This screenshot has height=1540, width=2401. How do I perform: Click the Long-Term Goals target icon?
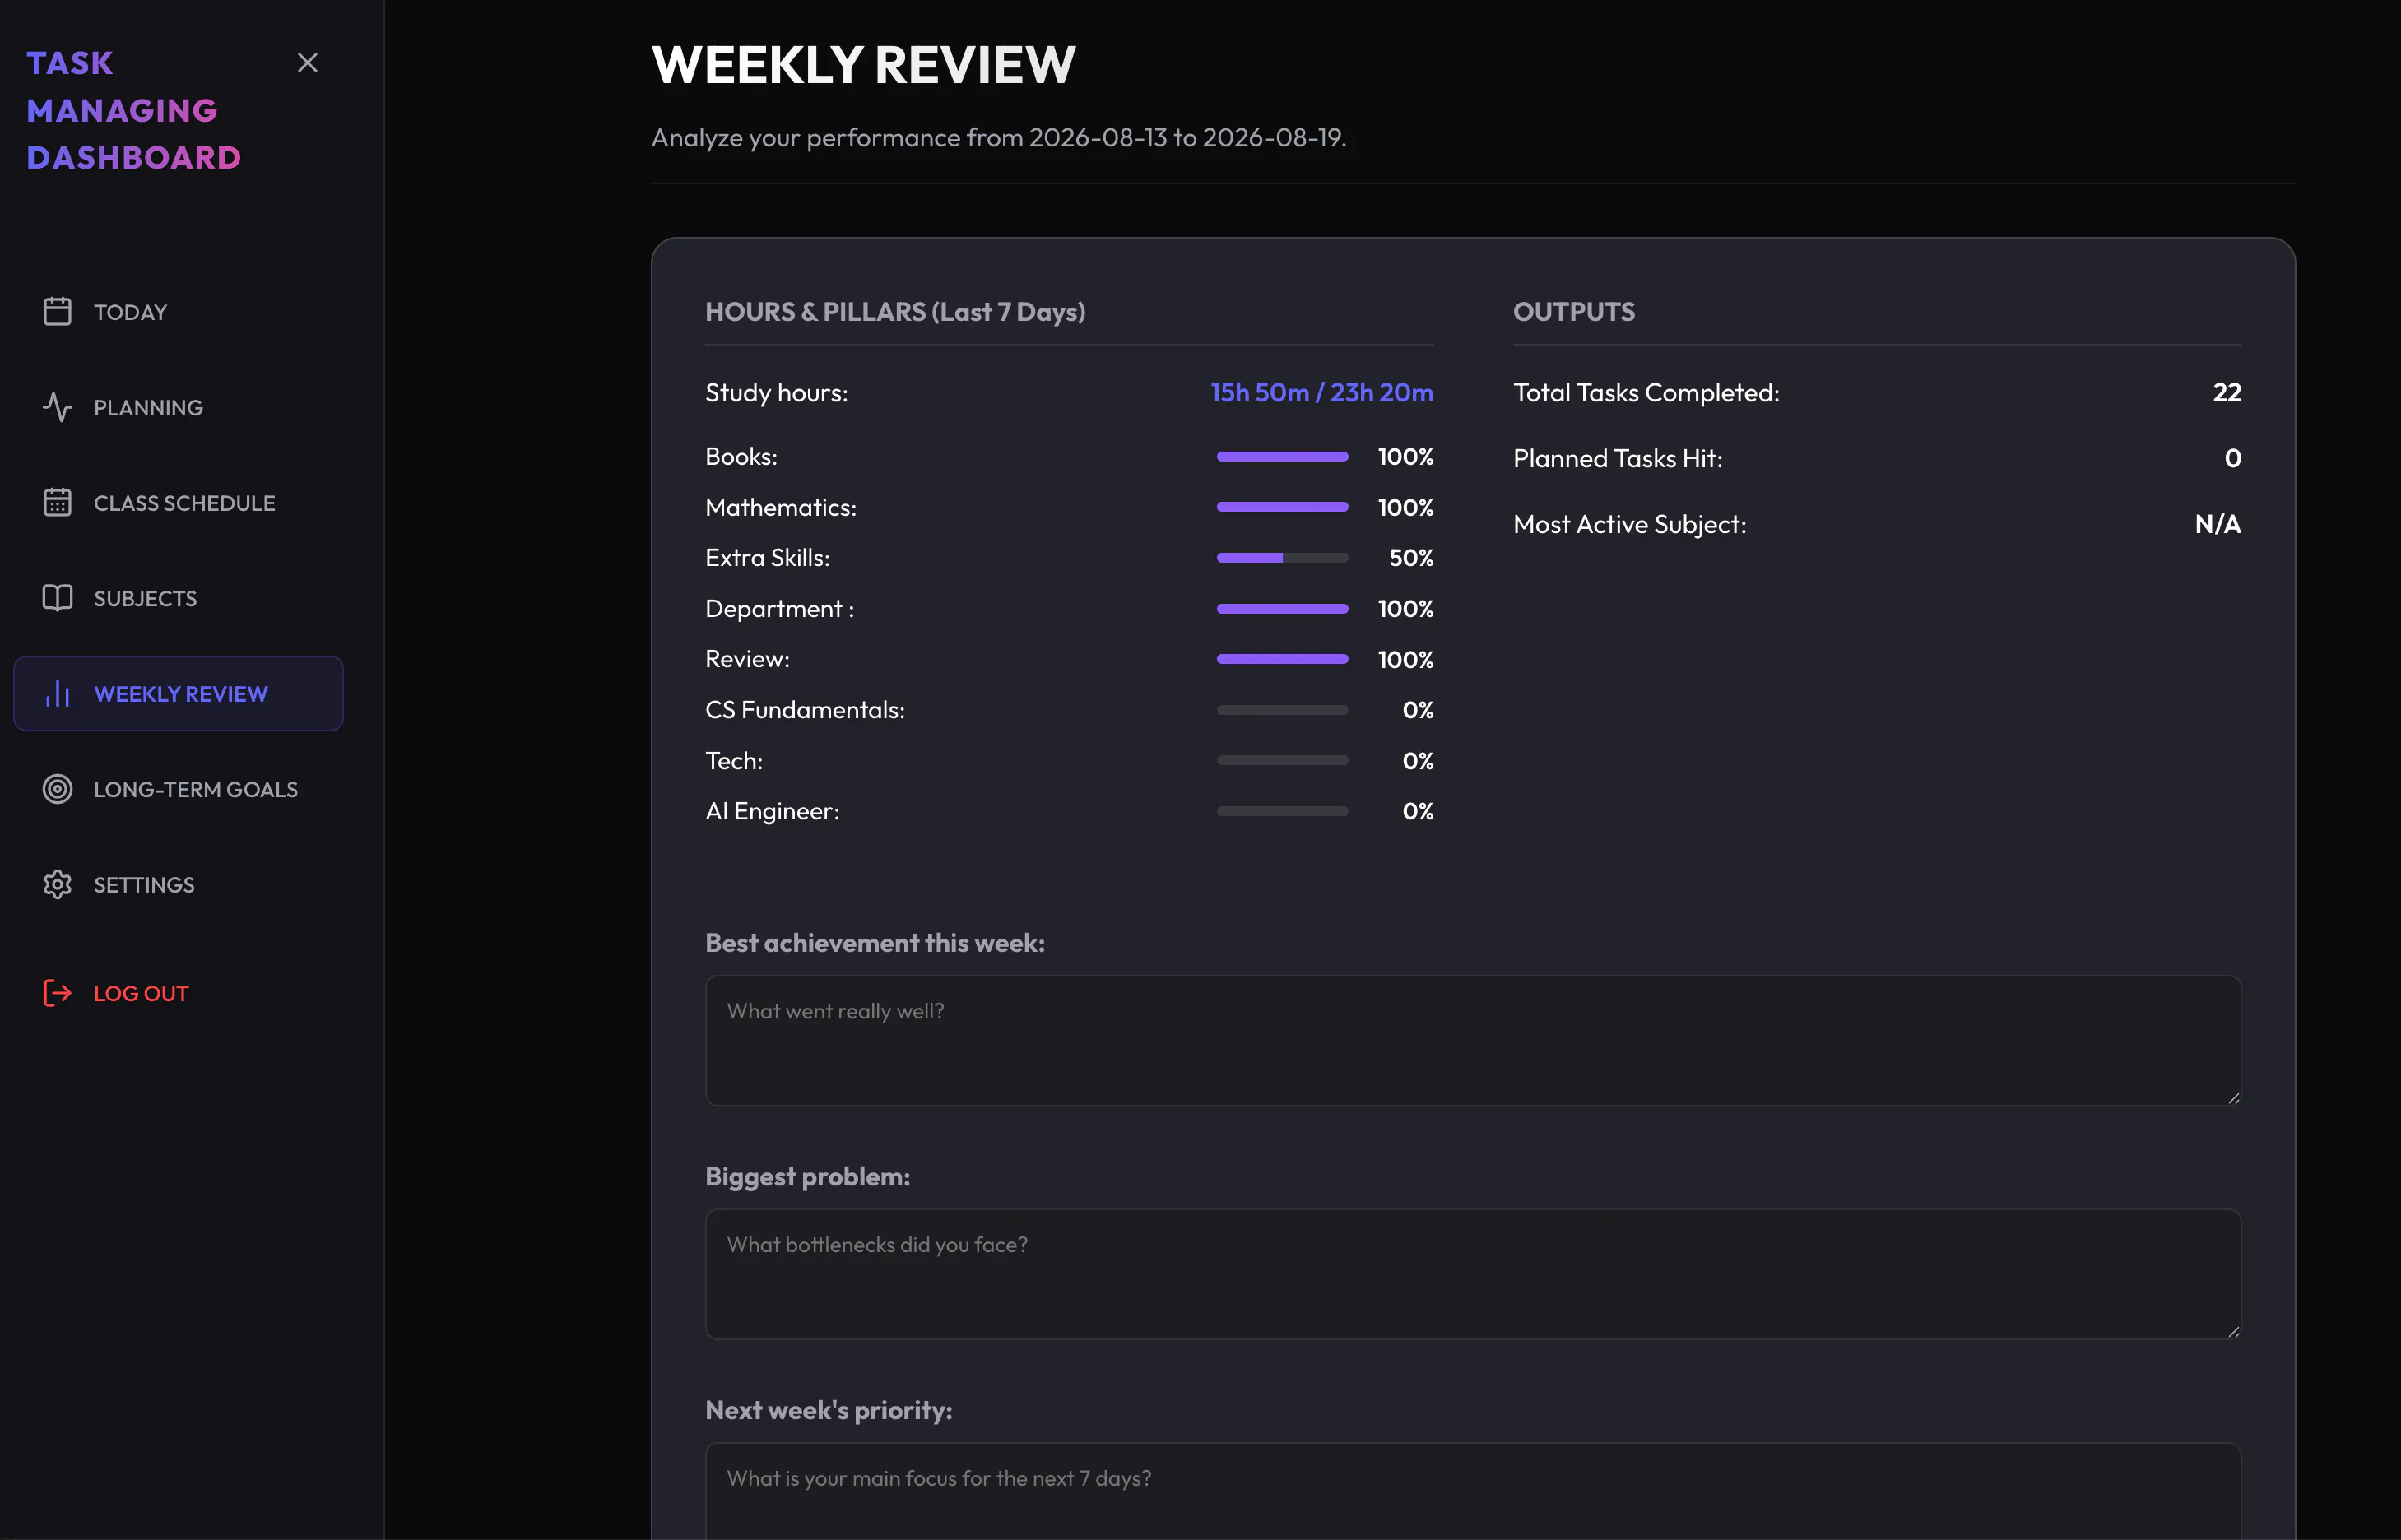tap(57, 789)
